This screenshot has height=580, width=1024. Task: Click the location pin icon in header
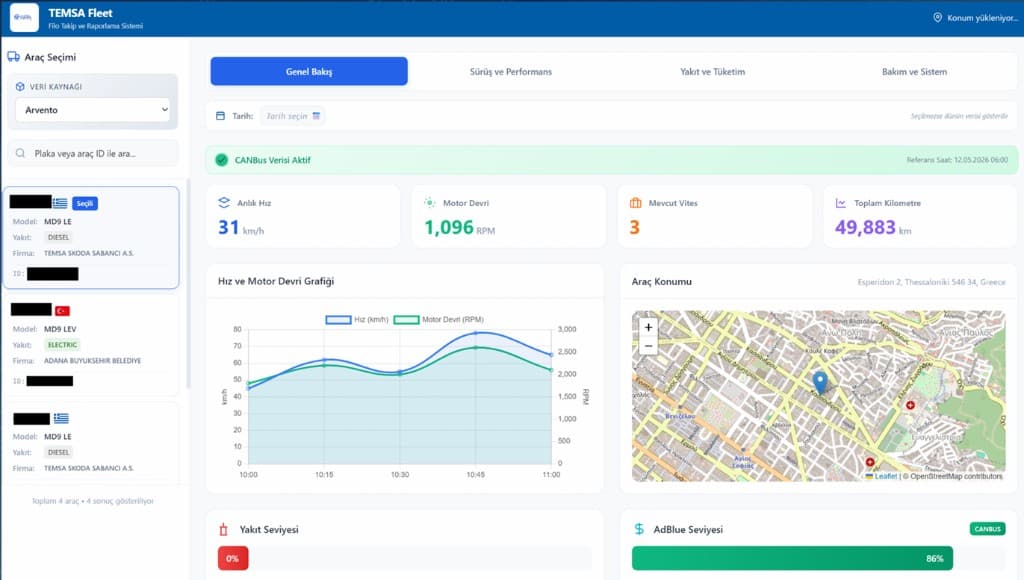tap(937, 18)
